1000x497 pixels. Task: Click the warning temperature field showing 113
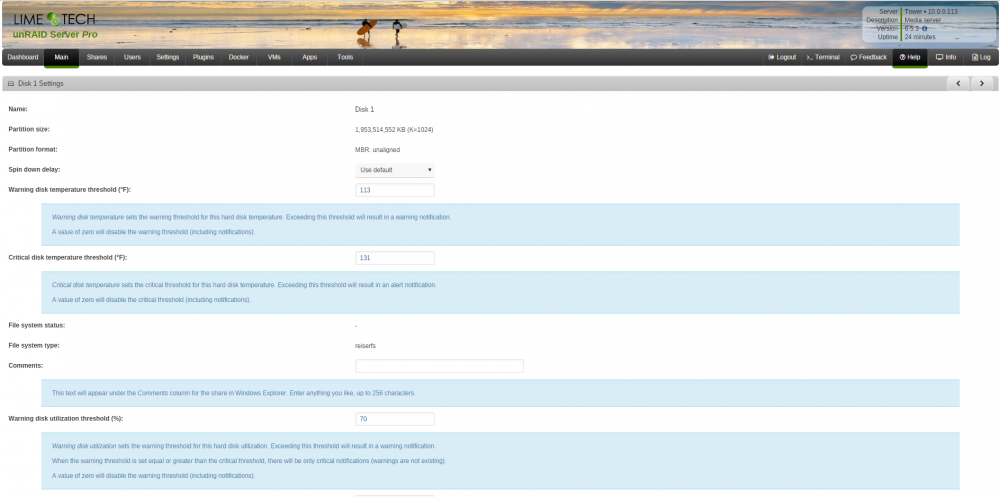coord(395,190)
